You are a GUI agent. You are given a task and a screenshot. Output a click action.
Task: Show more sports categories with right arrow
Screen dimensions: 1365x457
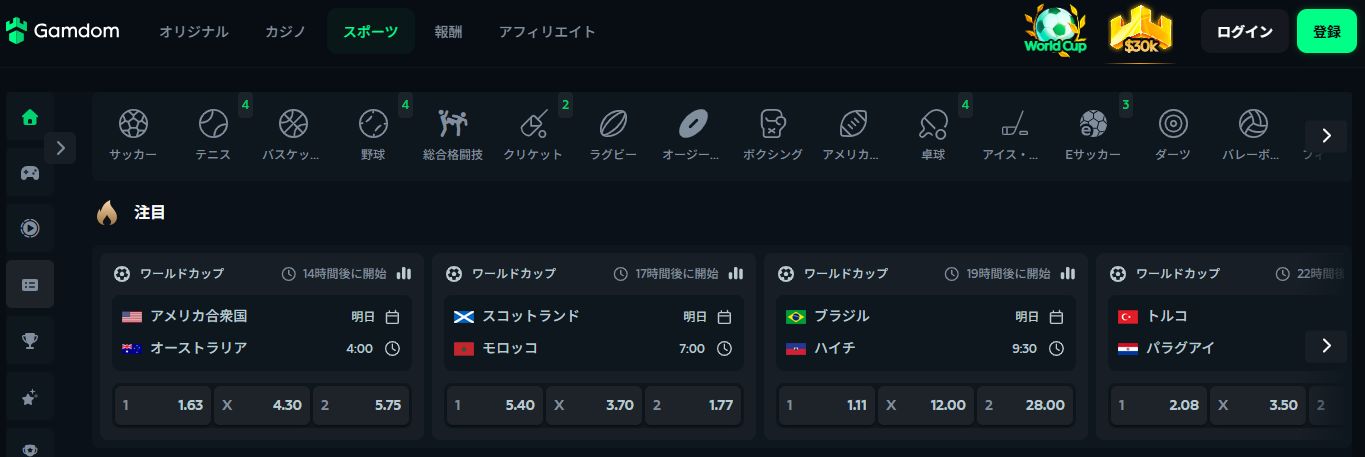[1326, 136]
